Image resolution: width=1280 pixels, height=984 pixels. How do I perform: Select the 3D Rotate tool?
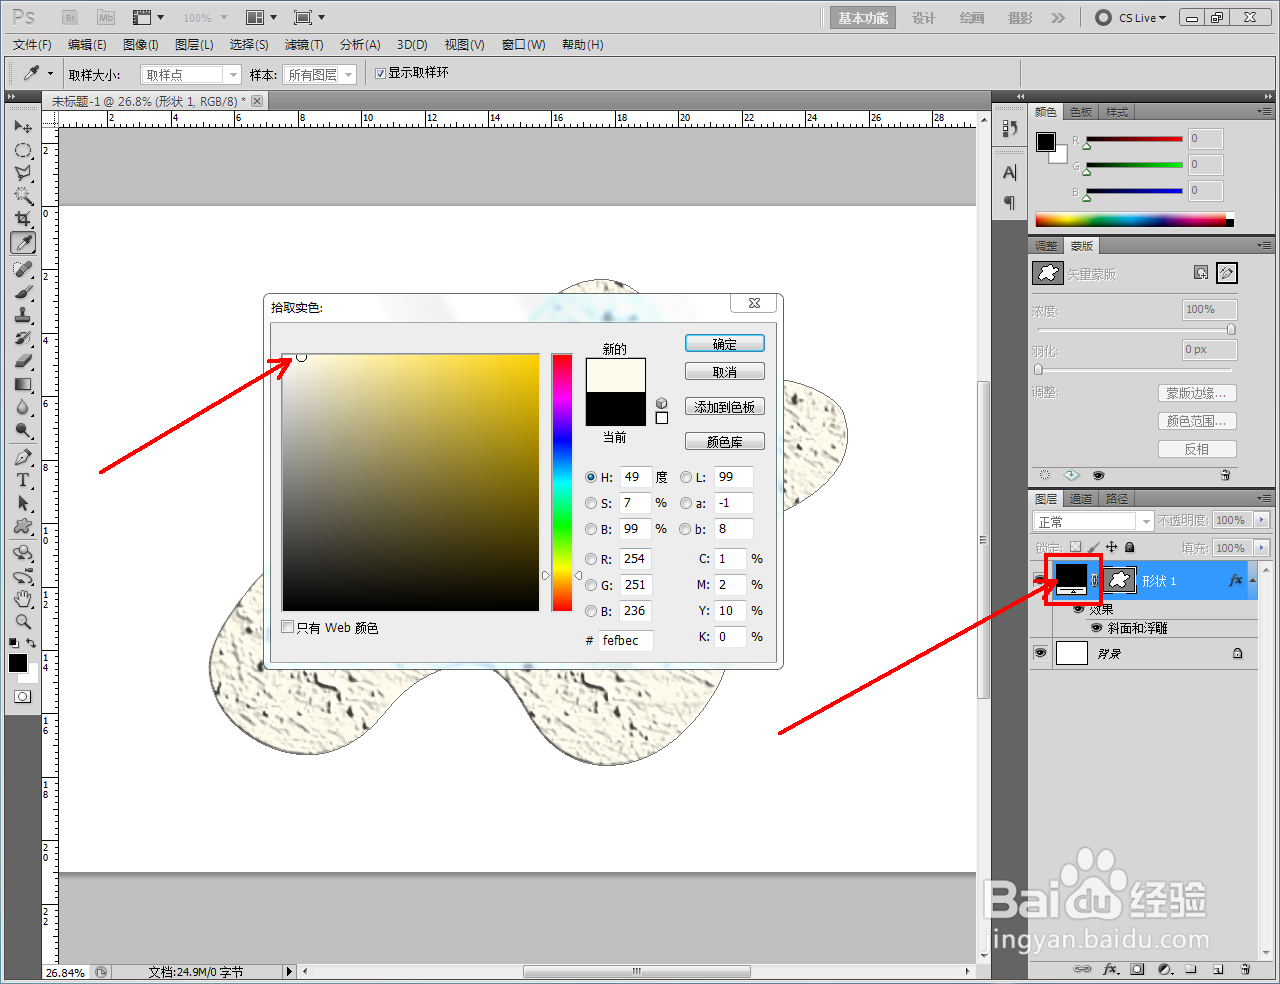pyautogui.click(x=23, y=553)
